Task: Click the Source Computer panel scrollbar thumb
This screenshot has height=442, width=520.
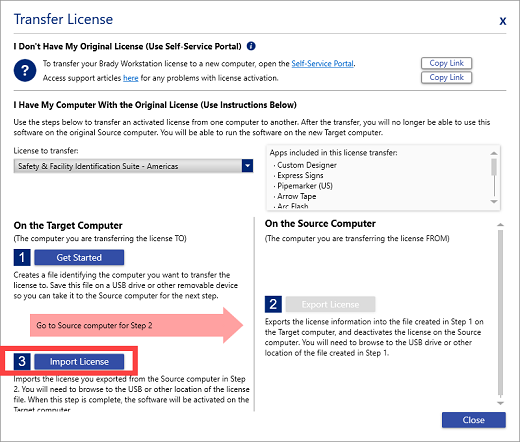Action: tap(500, 313)
